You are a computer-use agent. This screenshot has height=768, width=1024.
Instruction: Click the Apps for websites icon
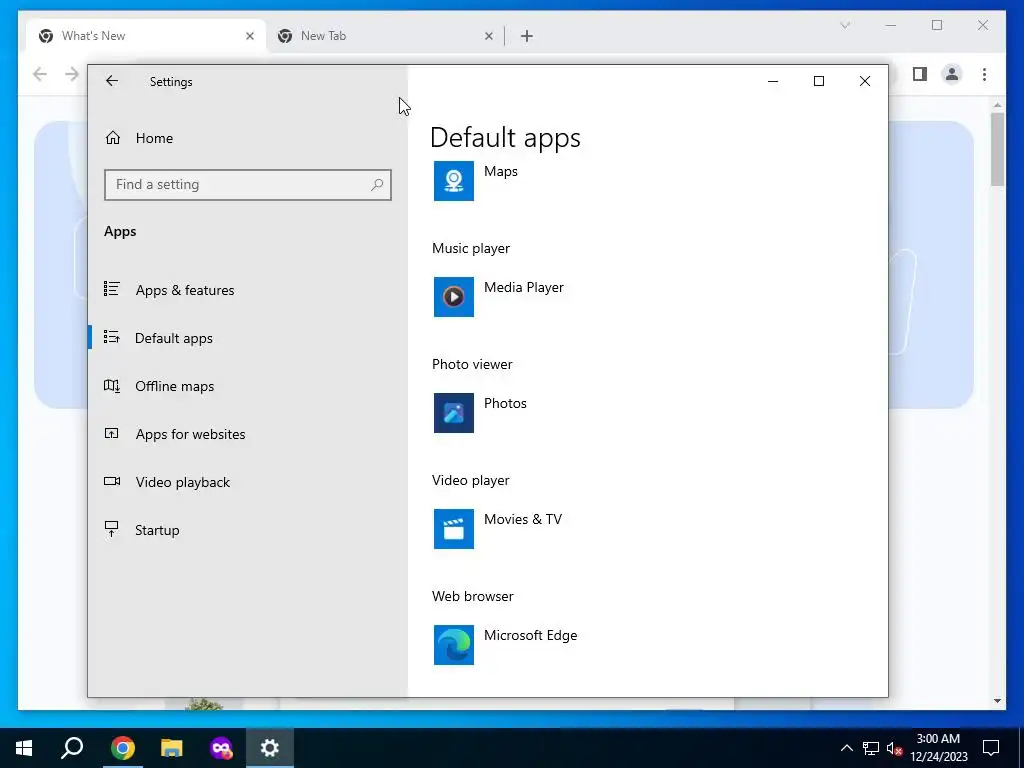pyautogui.click(x=112, y=433)
